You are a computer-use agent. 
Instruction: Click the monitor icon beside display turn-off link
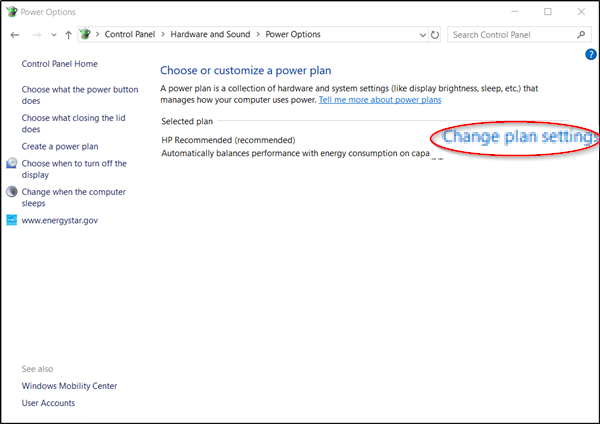tap(11, 164)
